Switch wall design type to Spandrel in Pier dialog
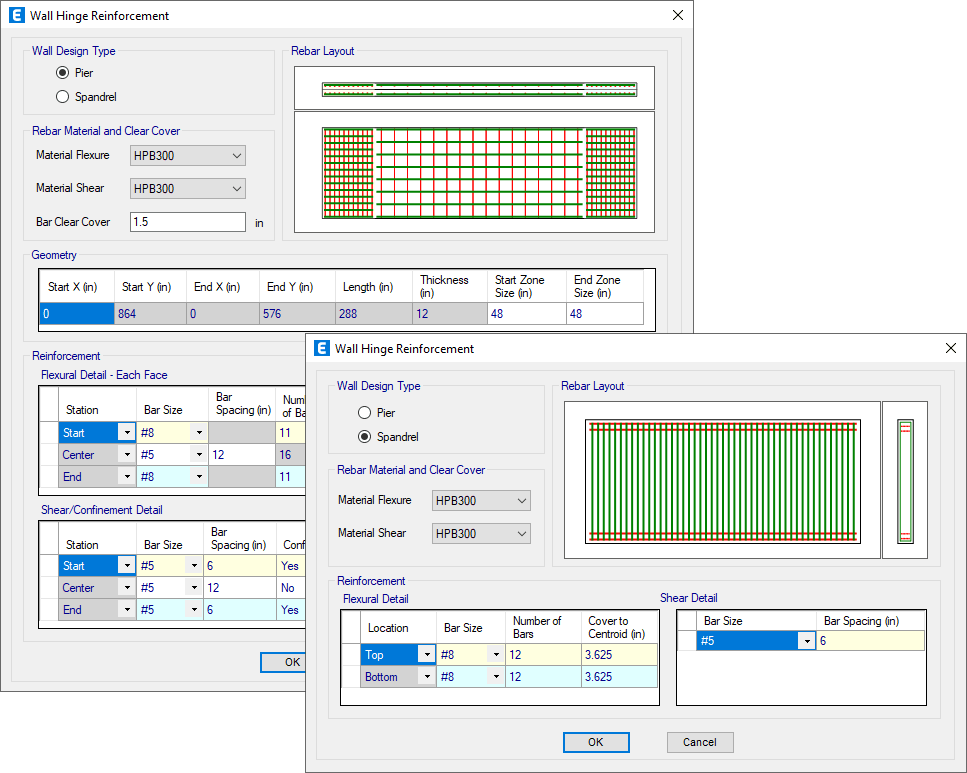Screen dimensions: 967x773 click(62, 96)
